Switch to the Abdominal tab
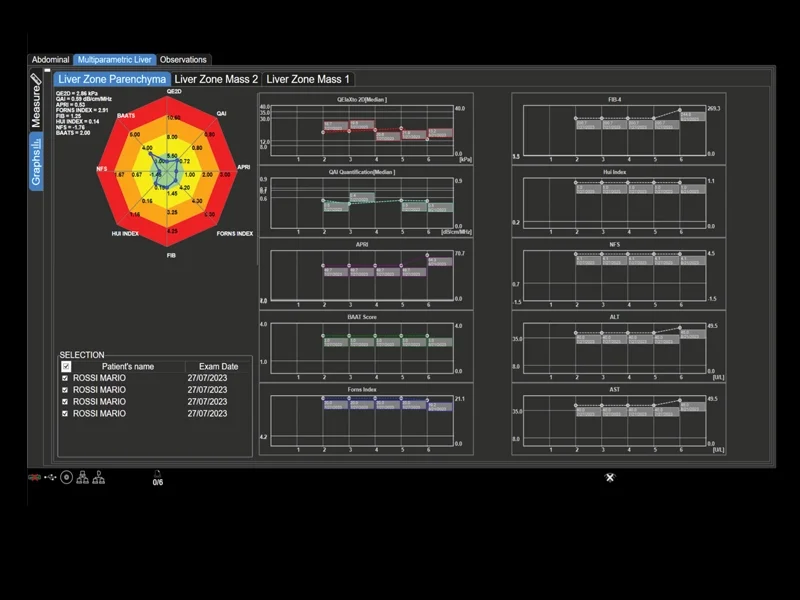Image resolution: width=800 pixels, height=600 pixels. click(51, 60)
